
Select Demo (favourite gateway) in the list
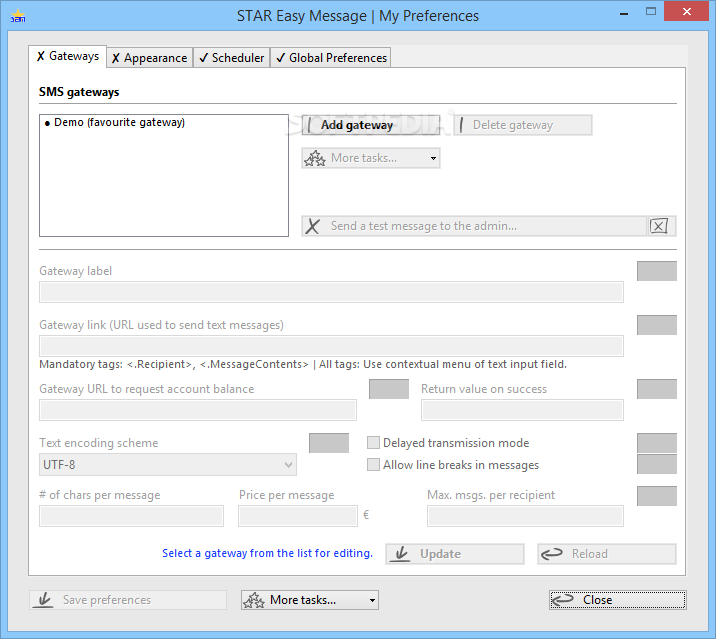(115, 122)
